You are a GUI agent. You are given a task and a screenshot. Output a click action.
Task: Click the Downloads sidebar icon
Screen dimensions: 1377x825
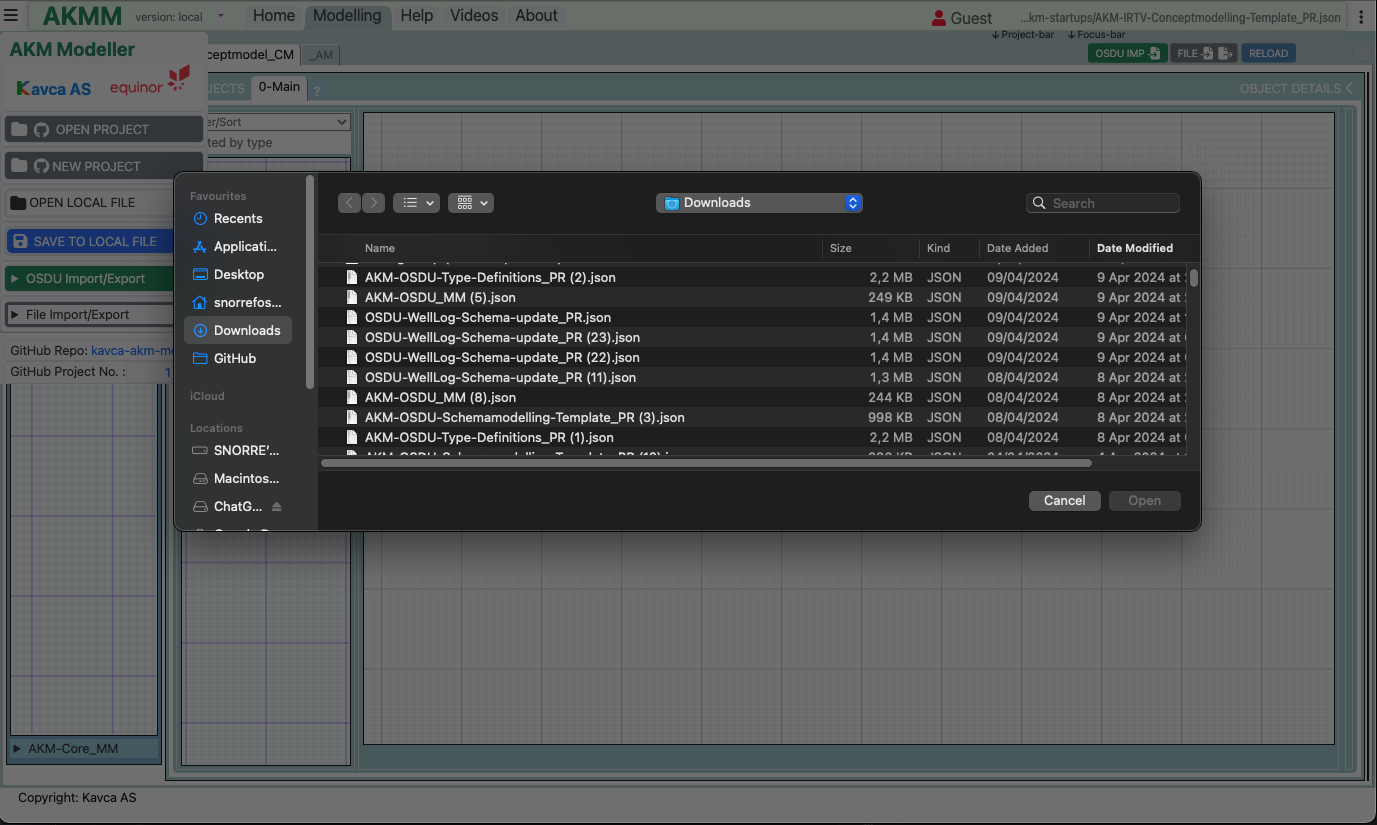click(200, 330)
